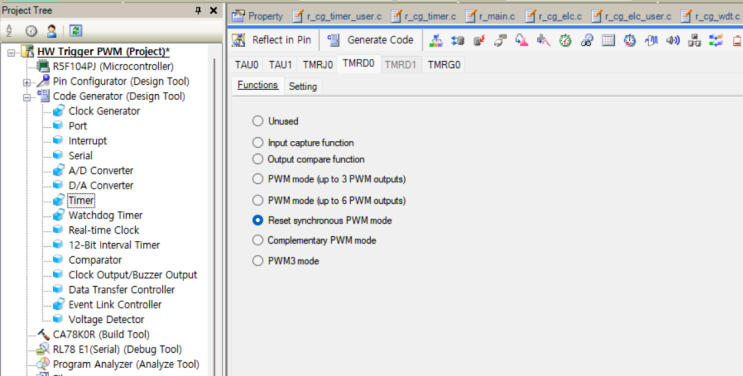The height and width of the screenshot is (376, 743).
Task: Switch to the TAU0 tab
Action: (x=246, y=64)
